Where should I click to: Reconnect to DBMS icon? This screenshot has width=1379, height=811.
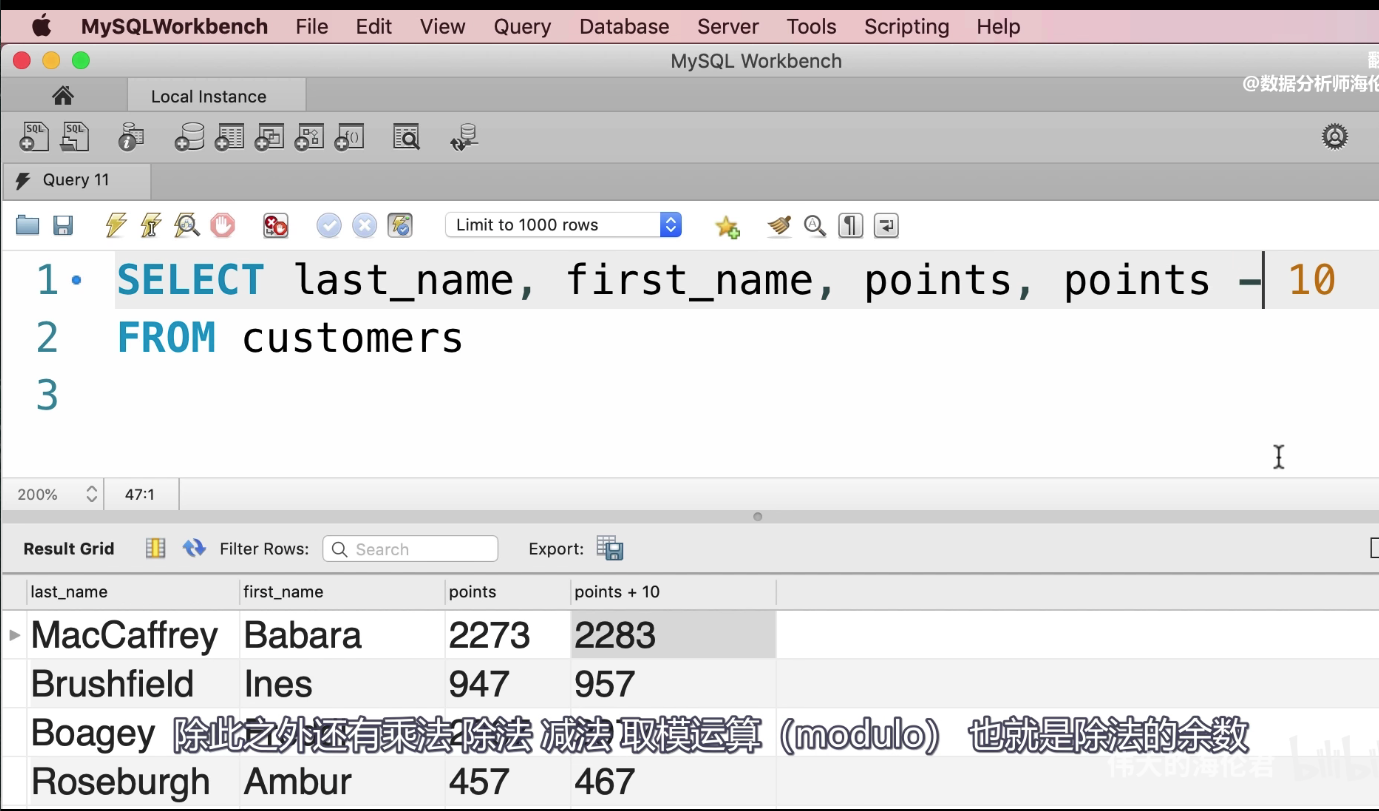tap(464, 136)
